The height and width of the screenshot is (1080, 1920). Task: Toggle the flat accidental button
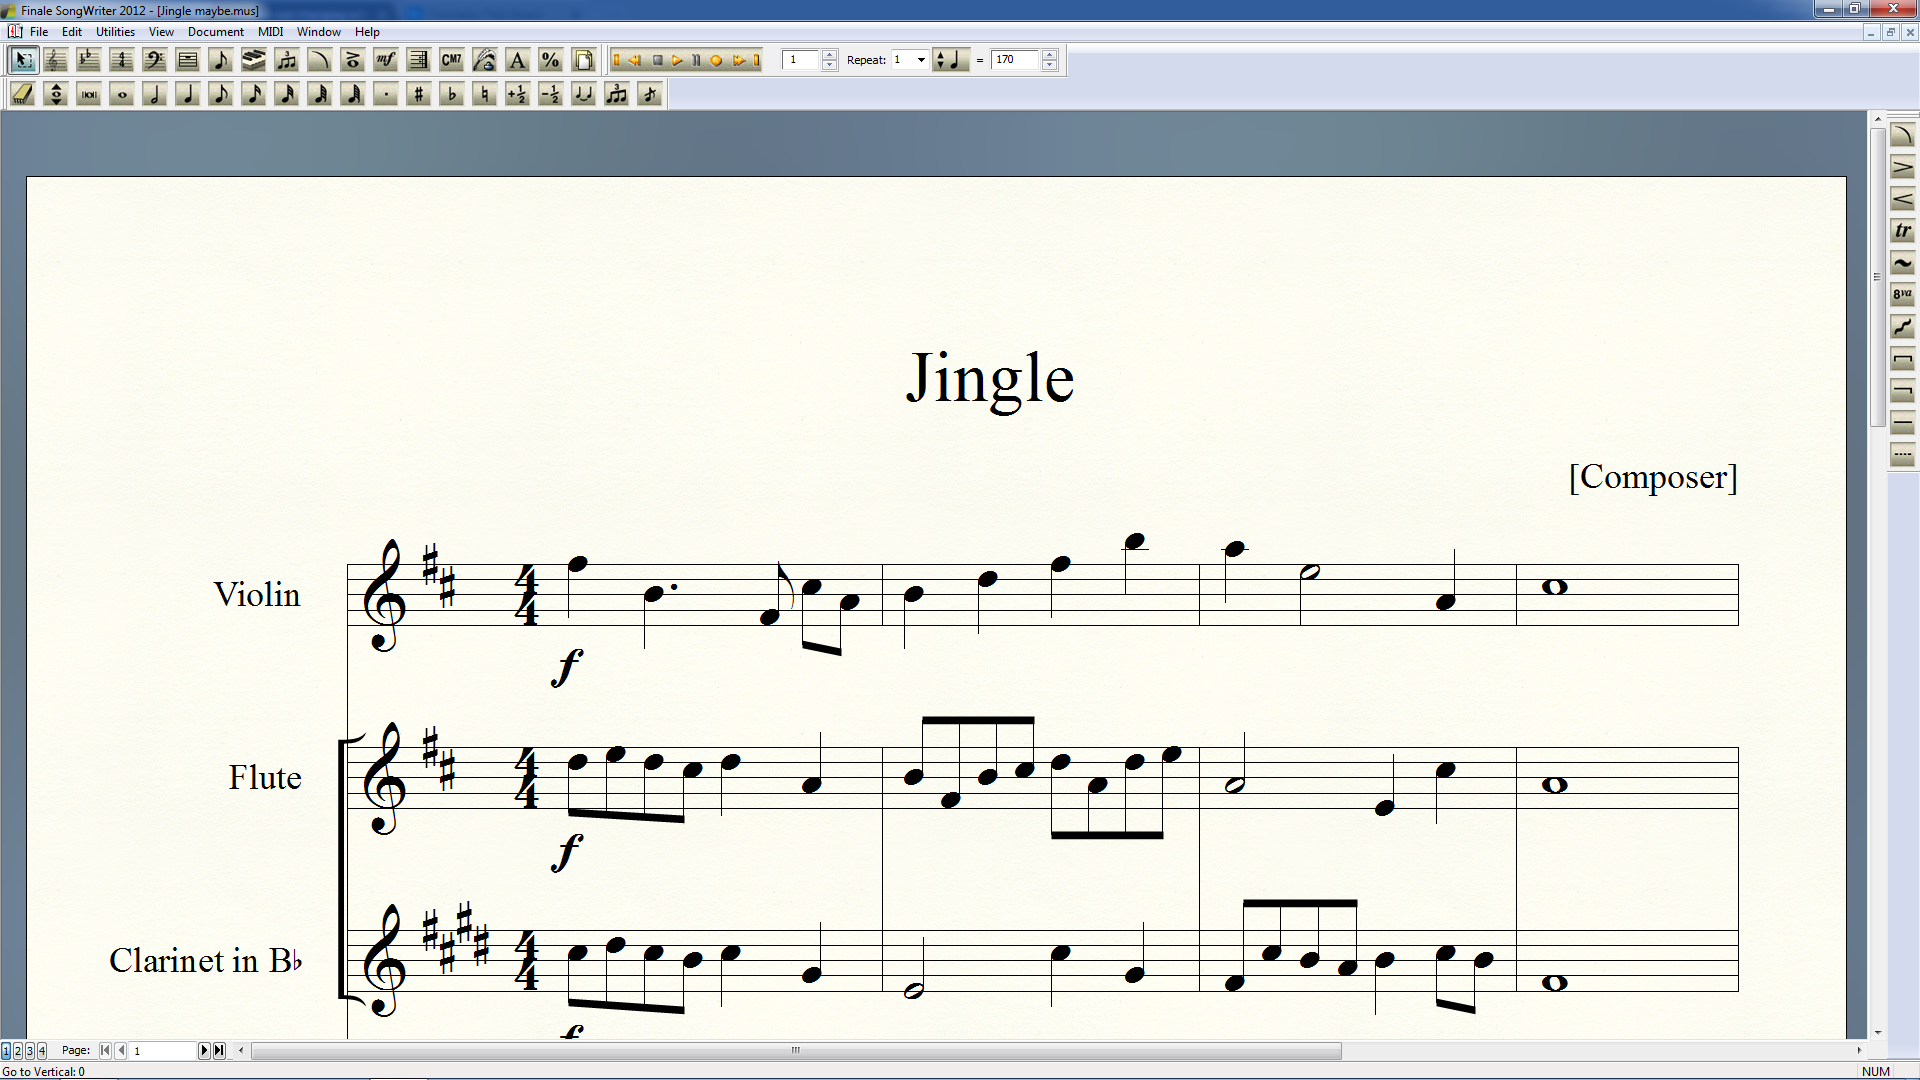pos(451,95)
